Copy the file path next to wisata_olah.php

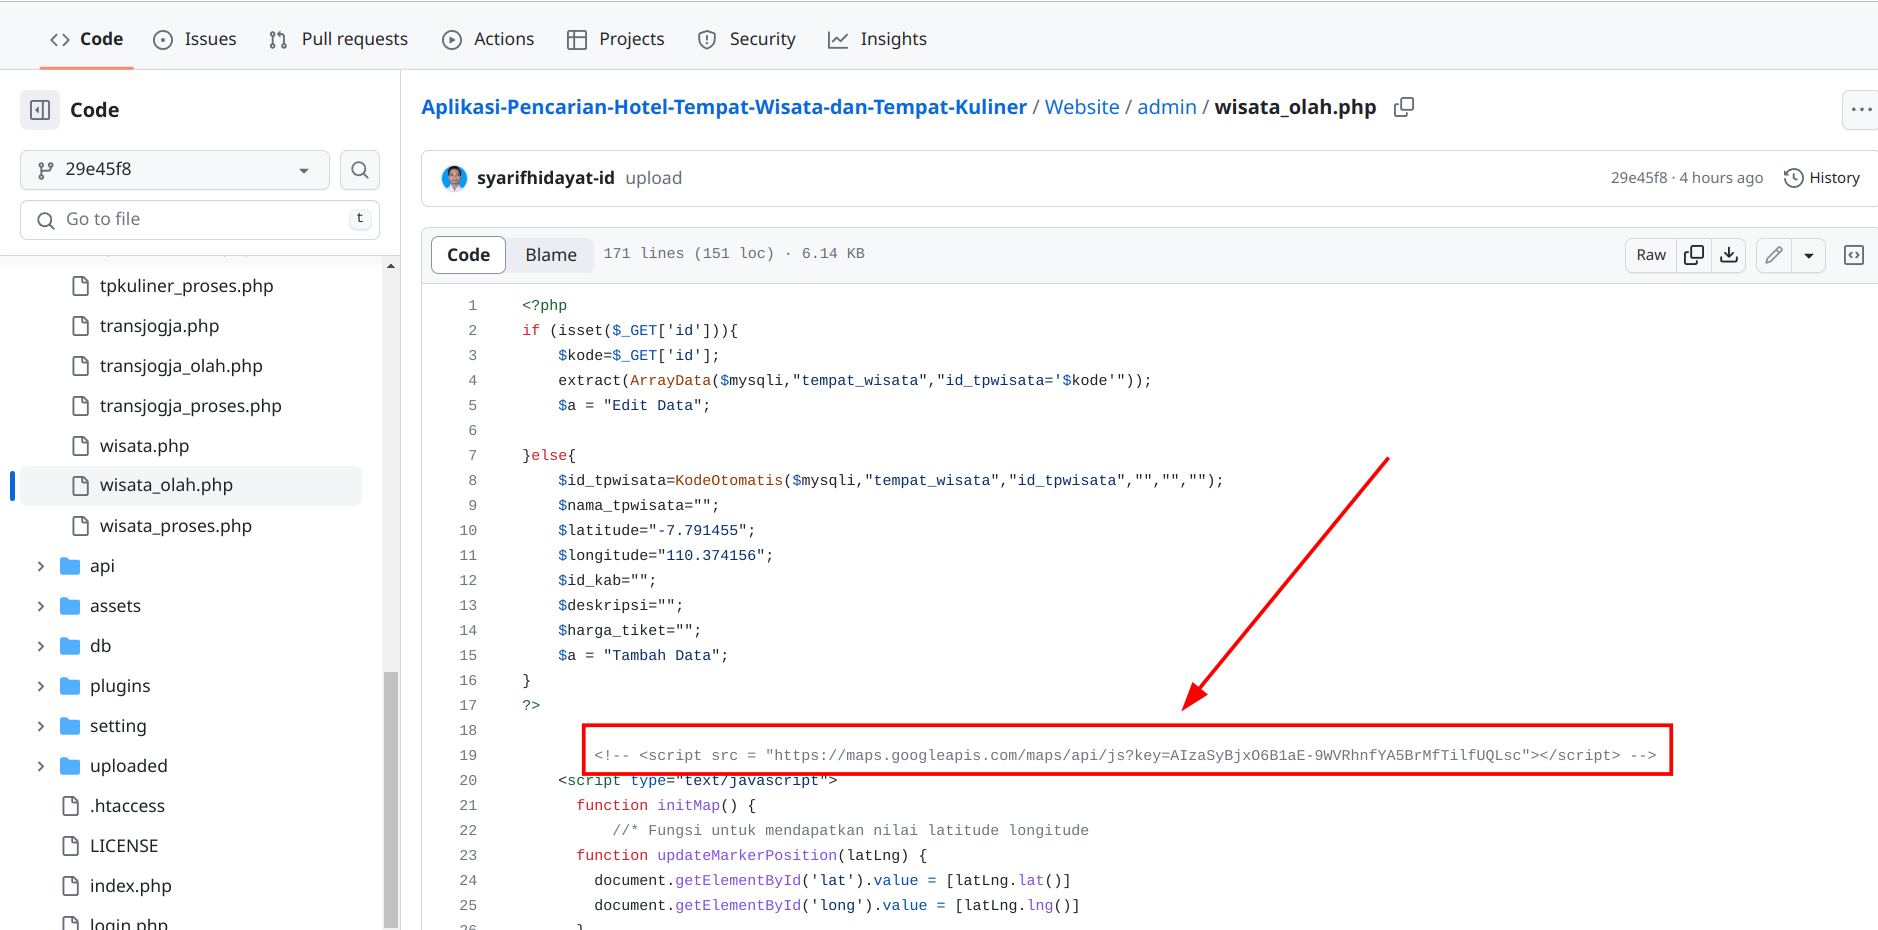coord(1403,107)
